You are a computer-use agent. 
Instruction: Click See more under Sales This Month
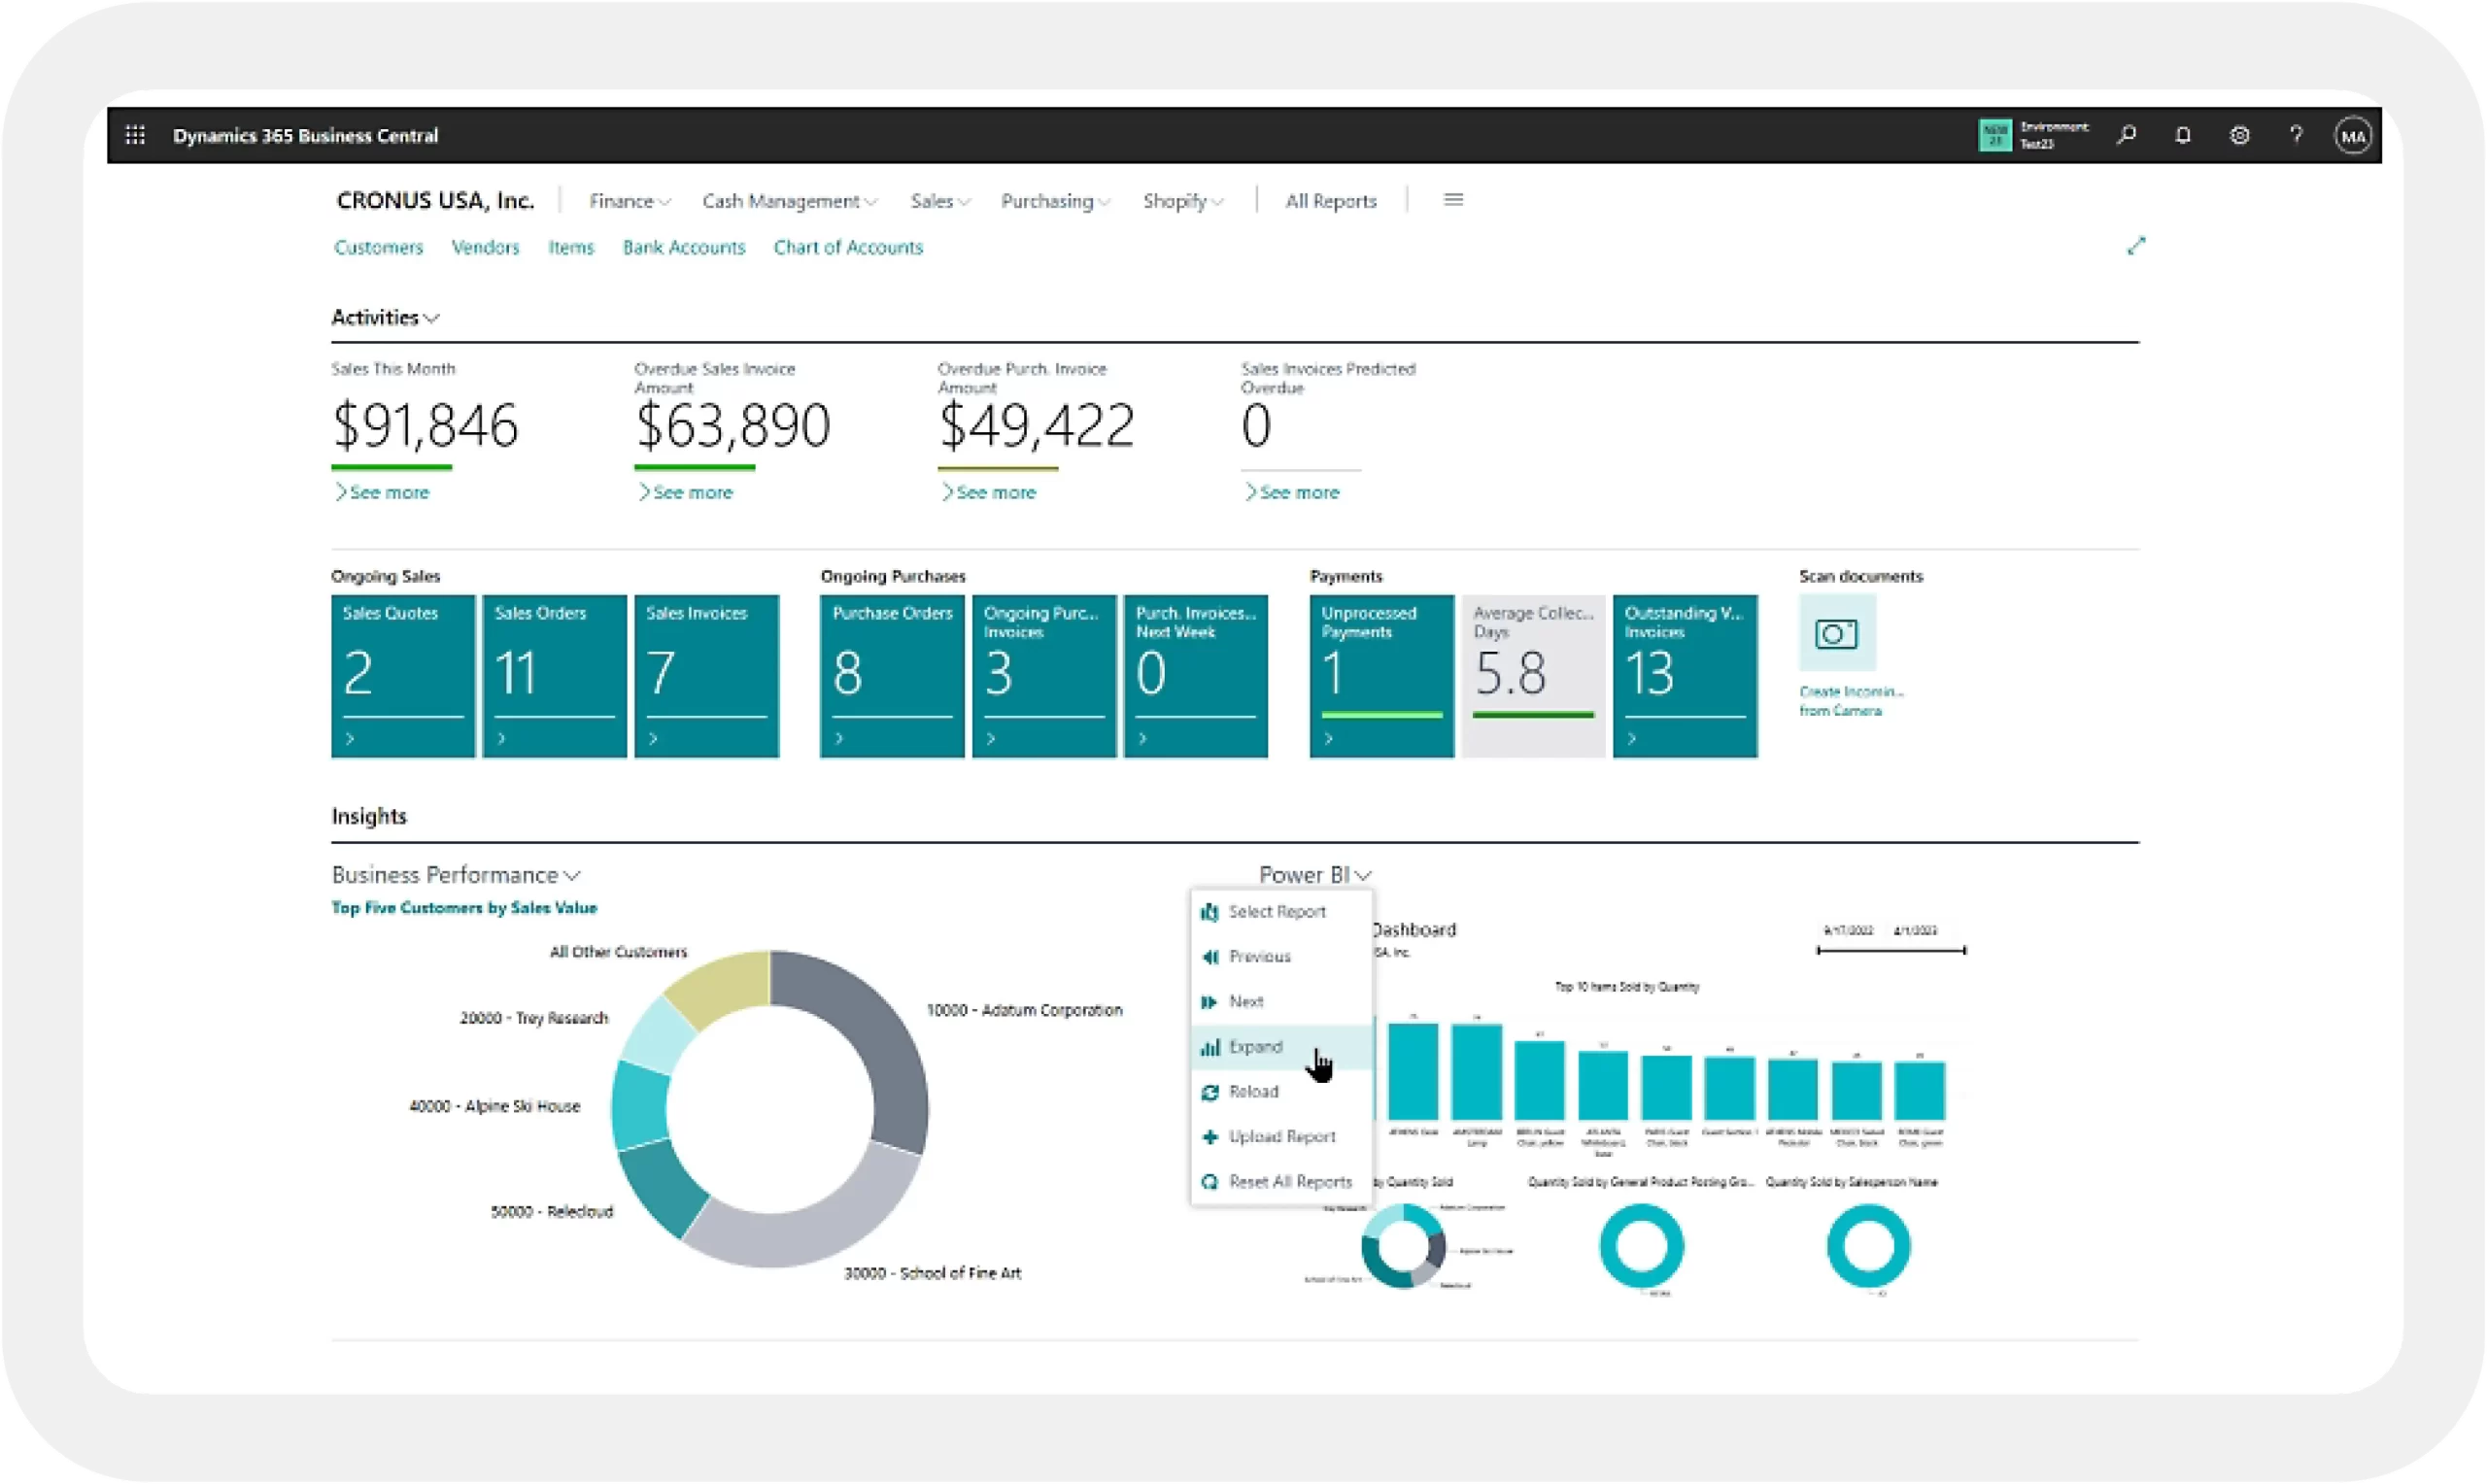coord(388,492)
